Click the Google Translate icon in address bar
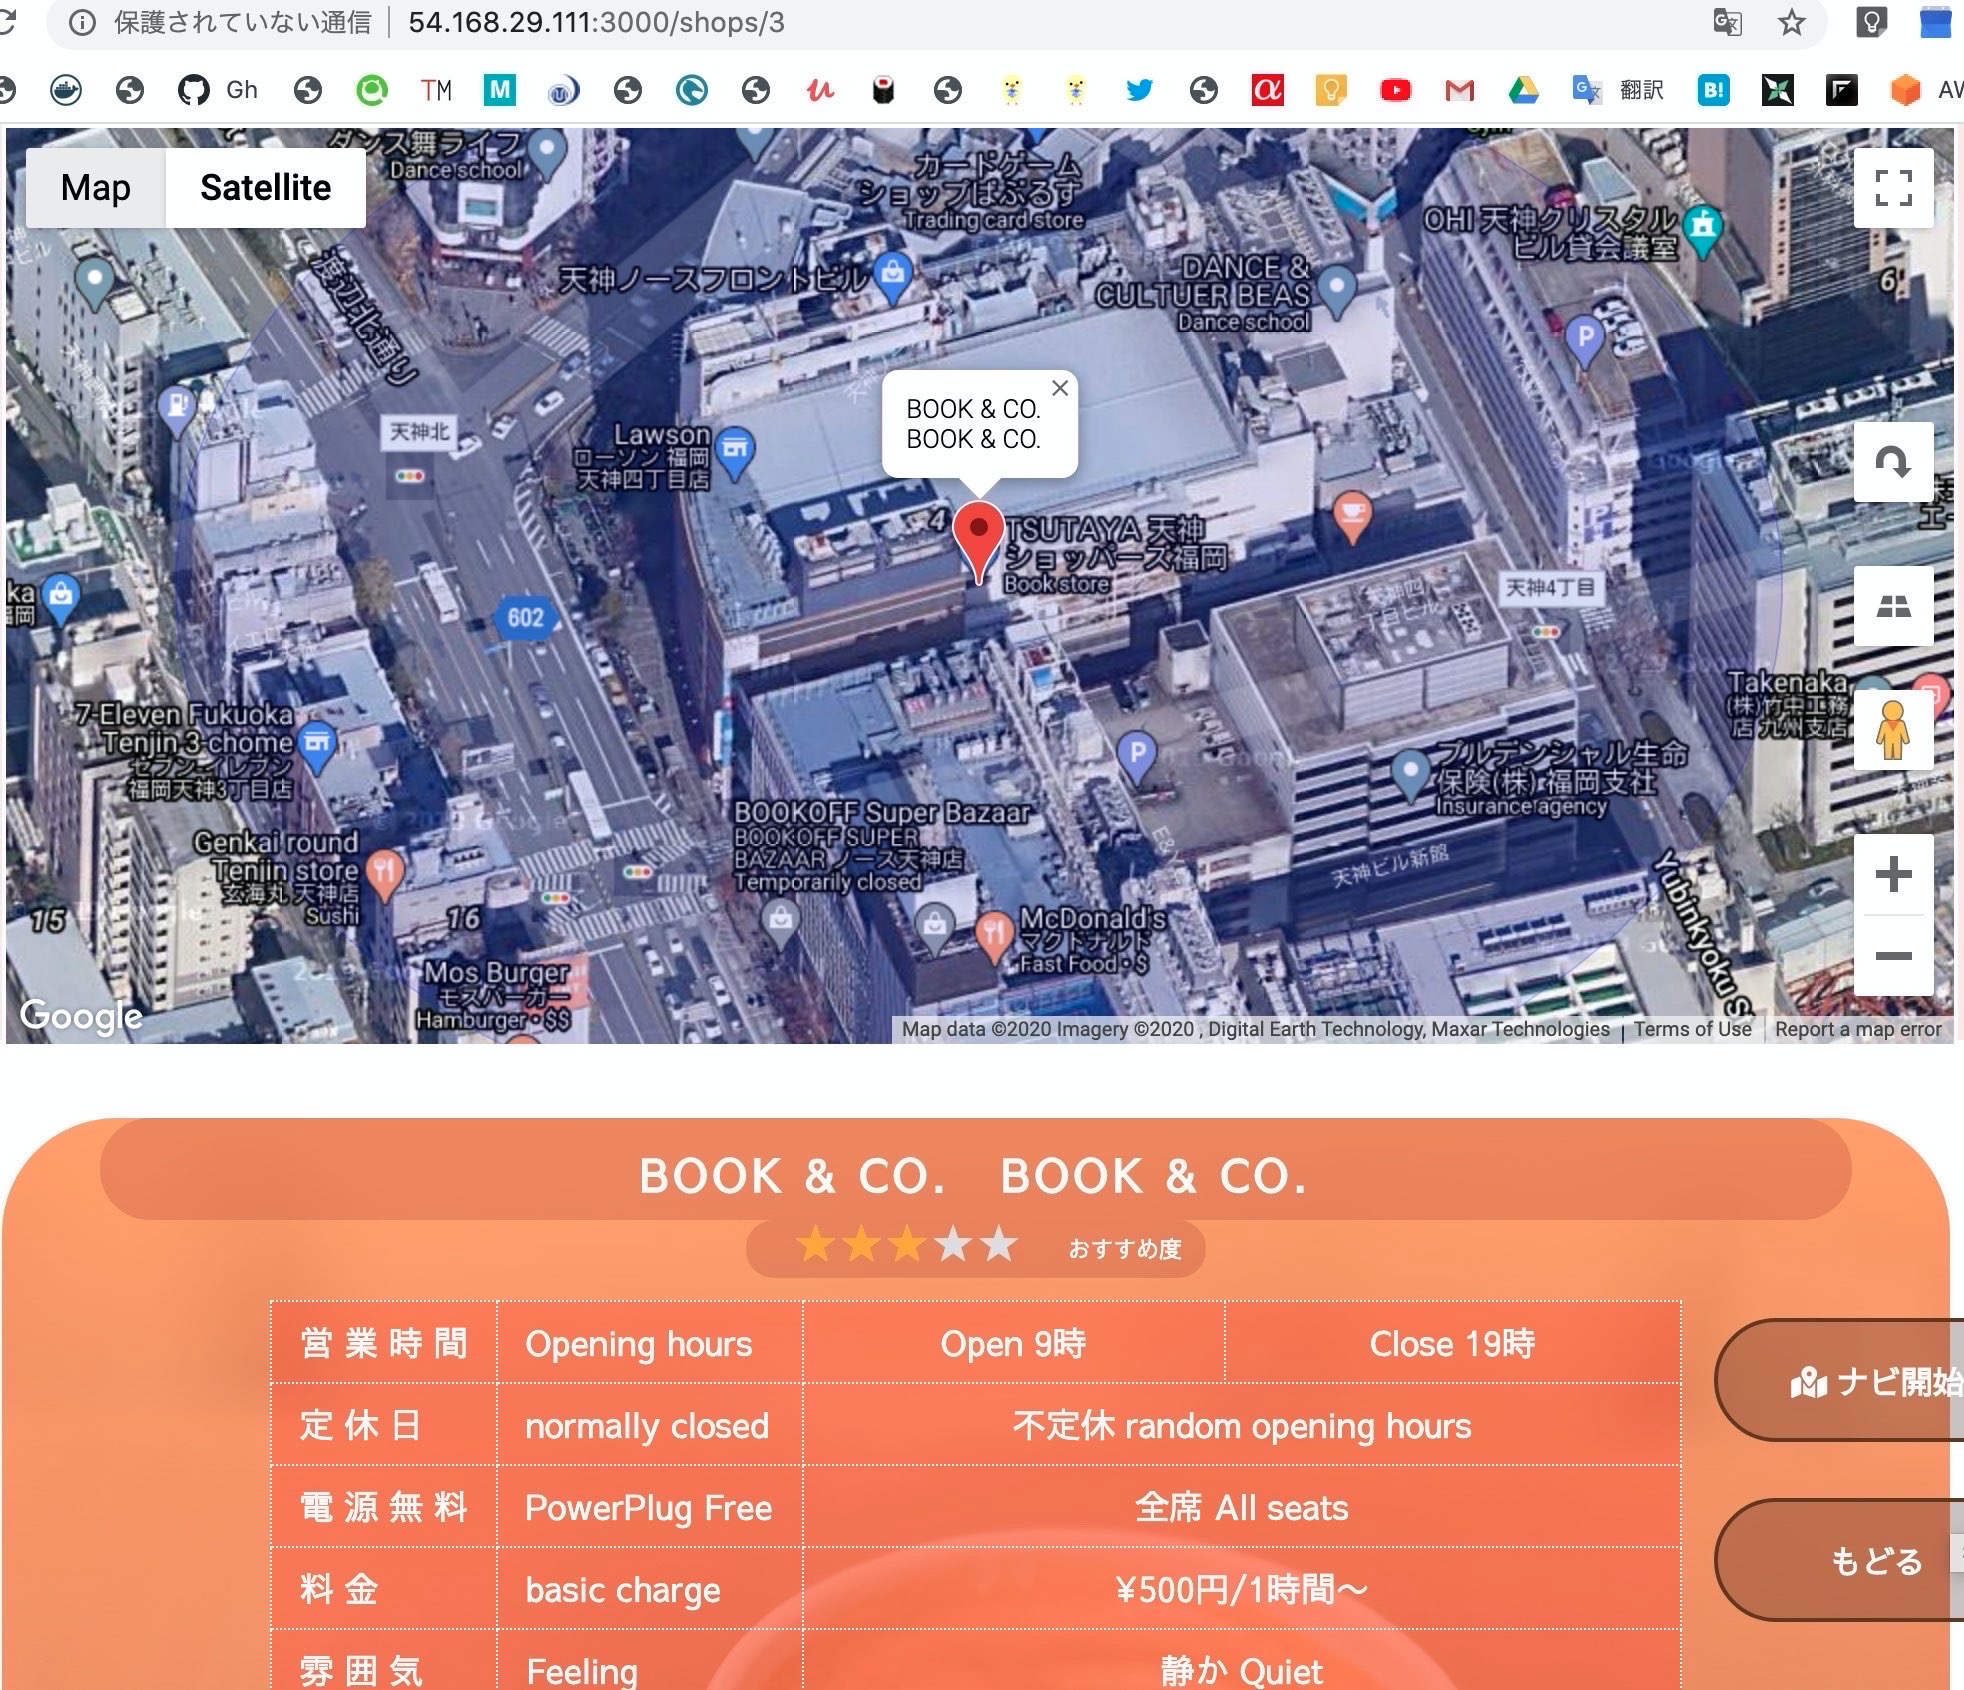 (x=1727, y=22)
